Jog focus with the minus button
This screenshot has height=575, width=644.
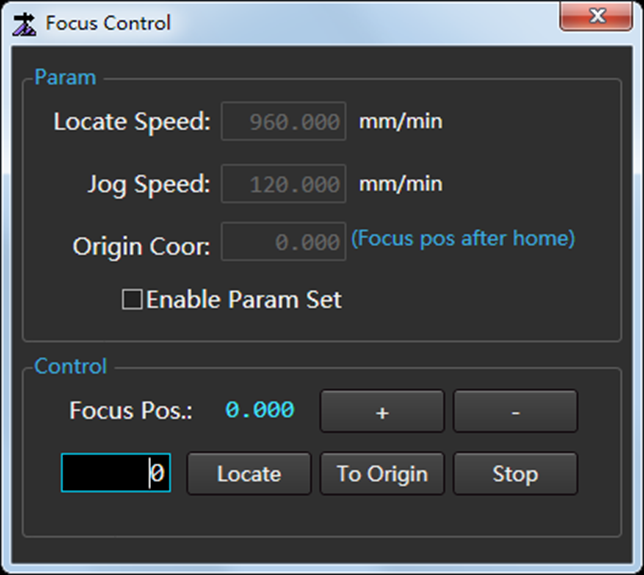[x=515, y=411]
